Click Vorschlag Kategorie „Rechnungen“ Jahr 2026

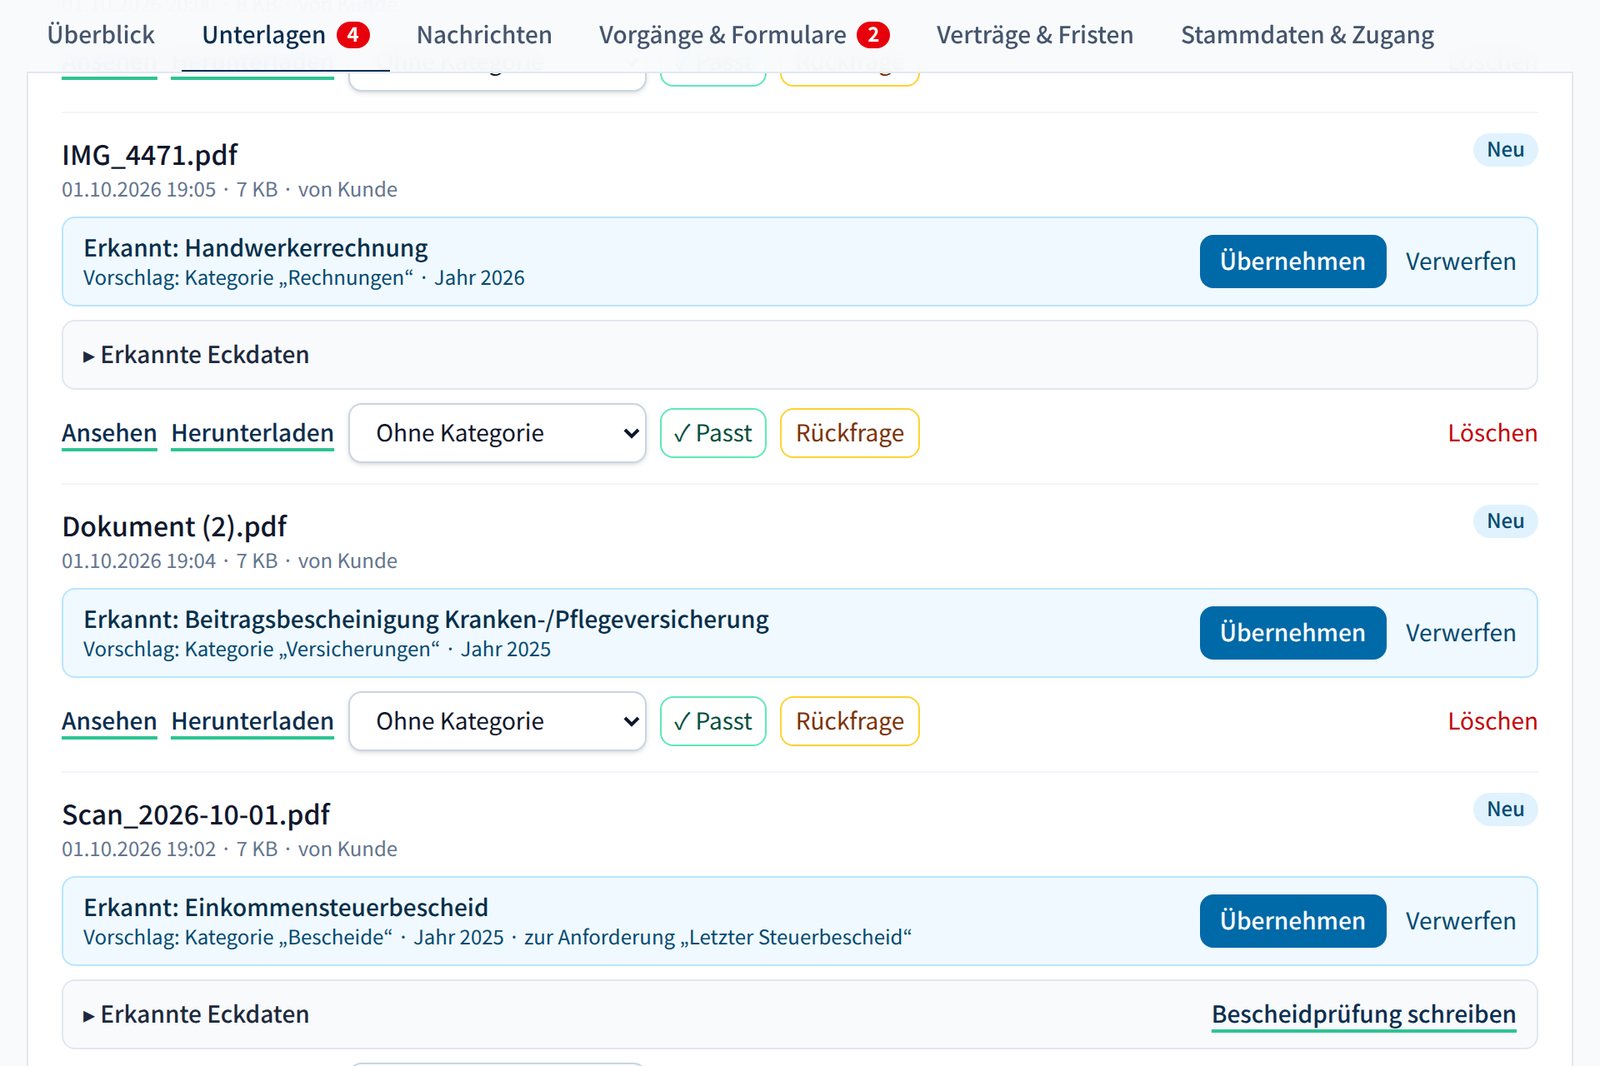304,278
